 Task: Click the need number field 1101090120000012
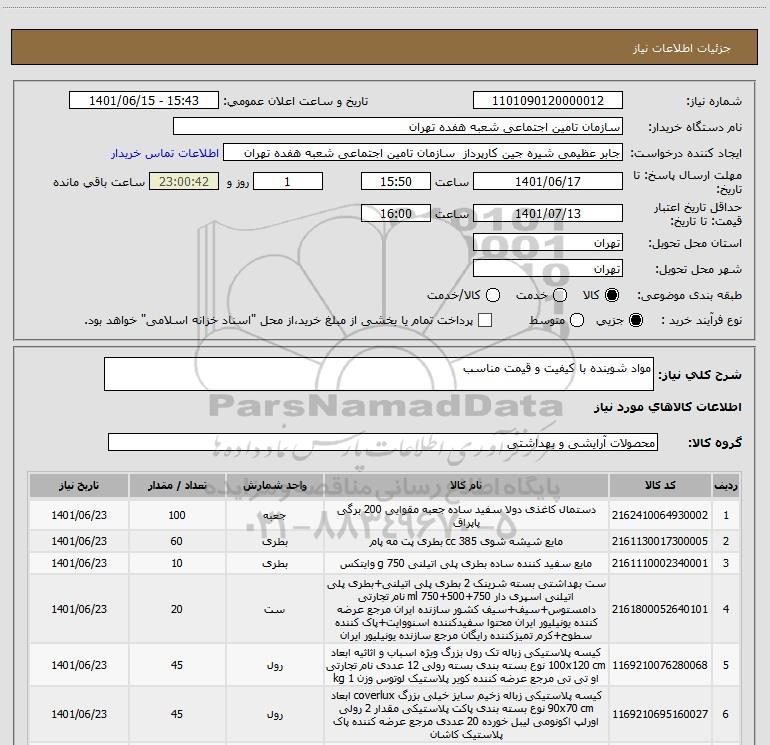548,100
